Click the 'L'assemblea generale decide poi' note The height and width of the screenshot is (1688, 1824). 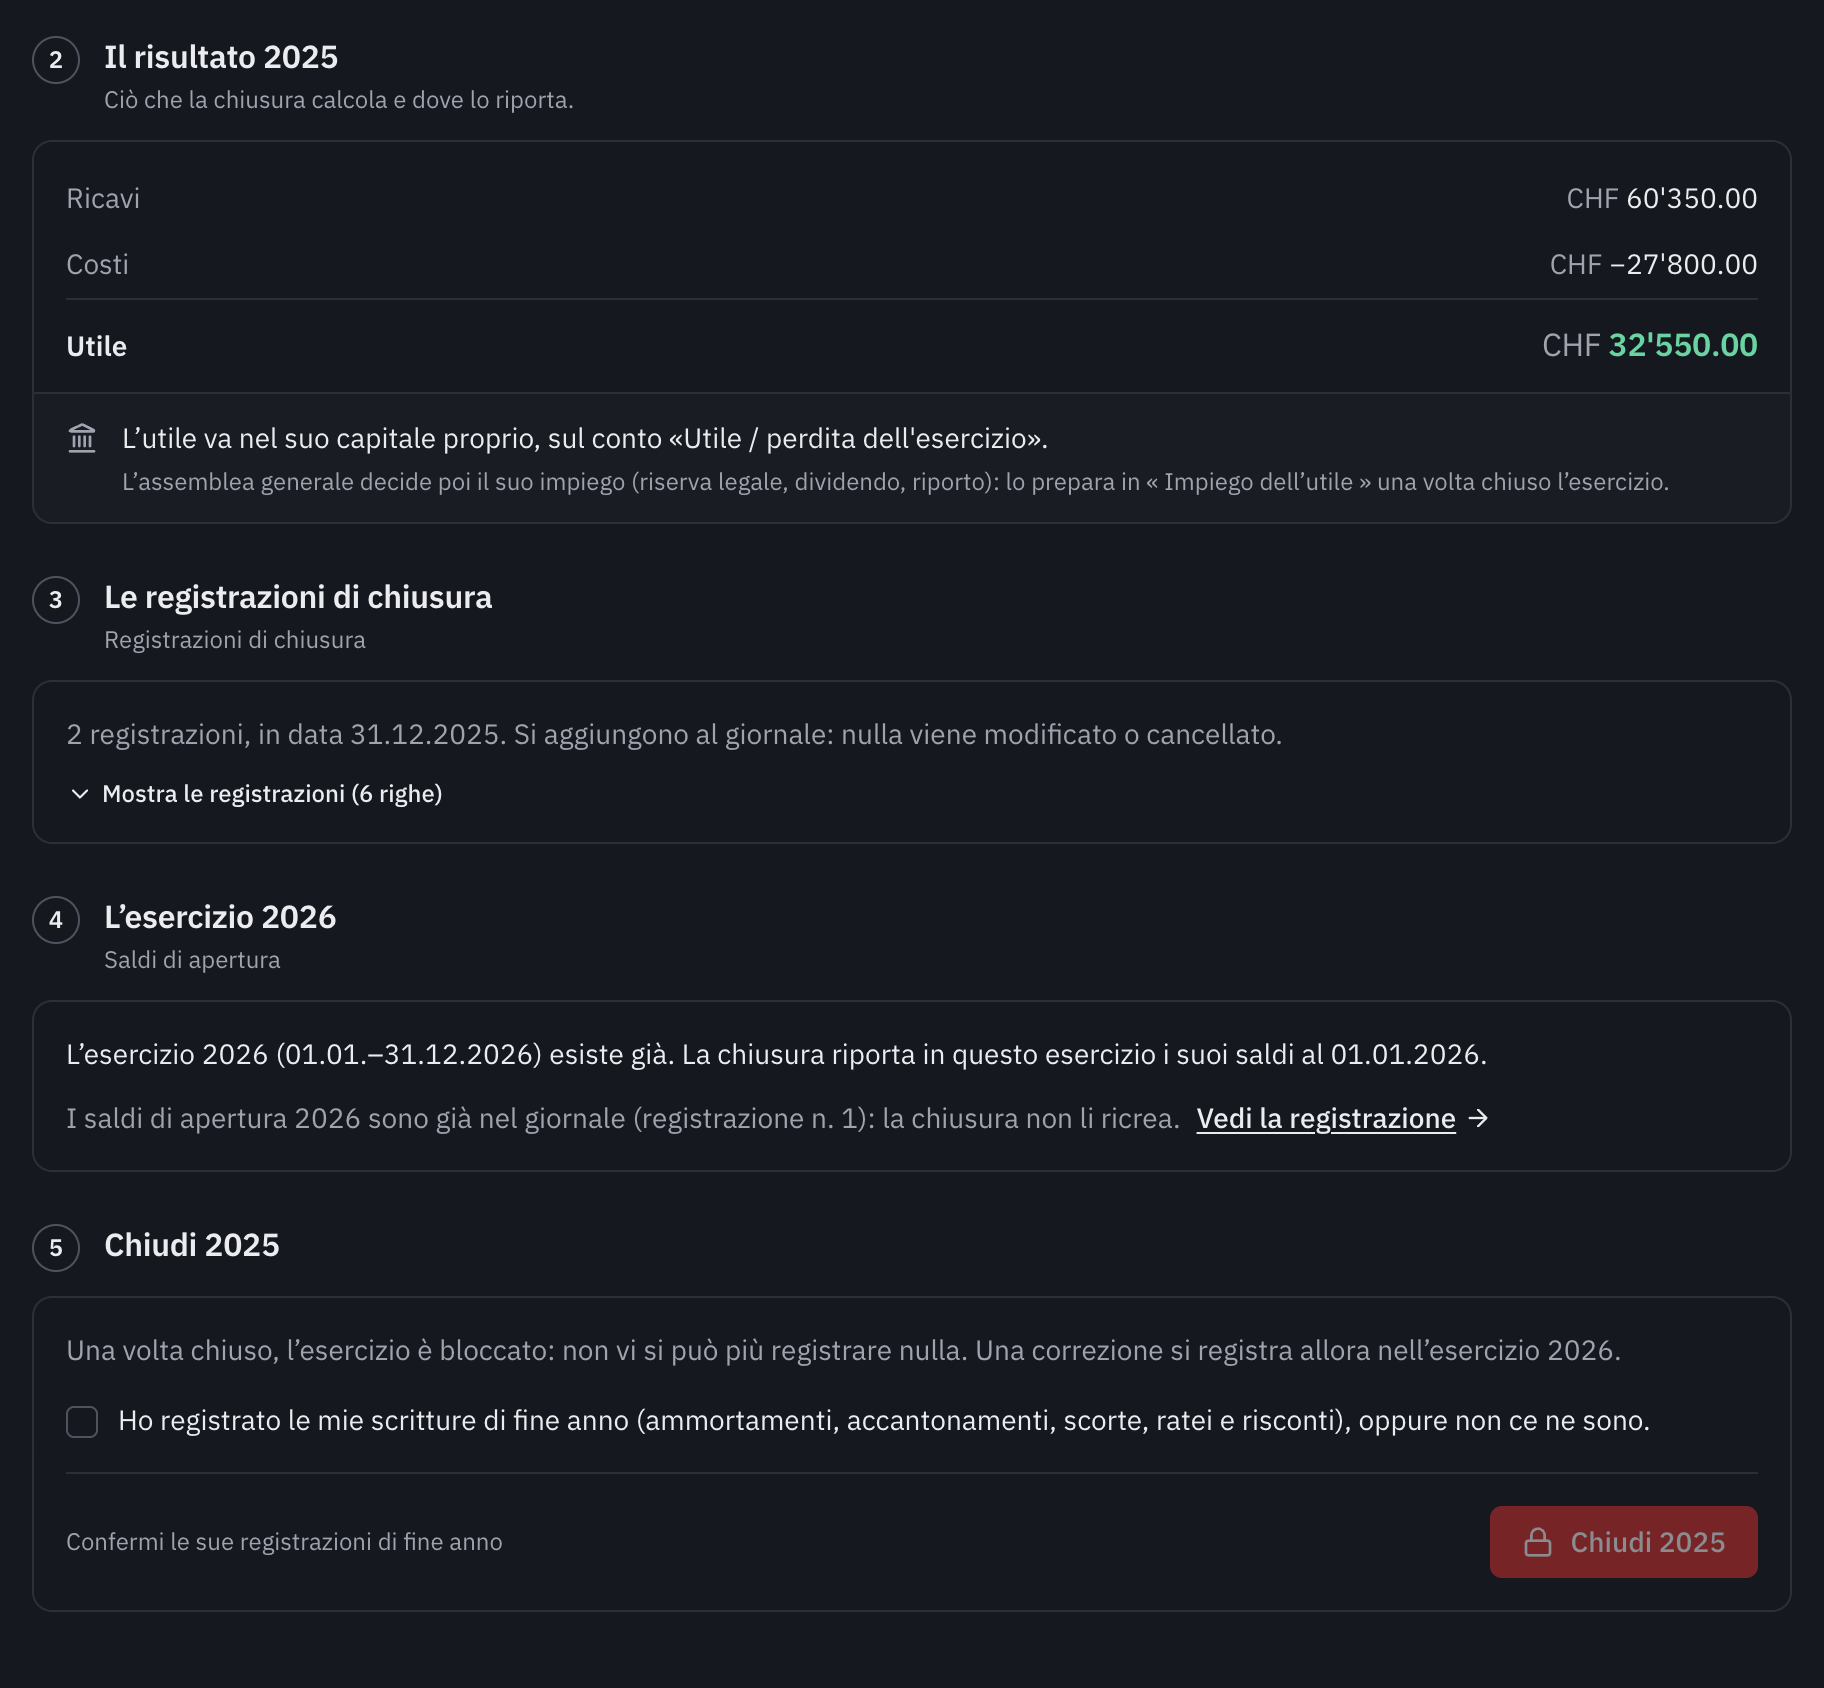[895, 482]
